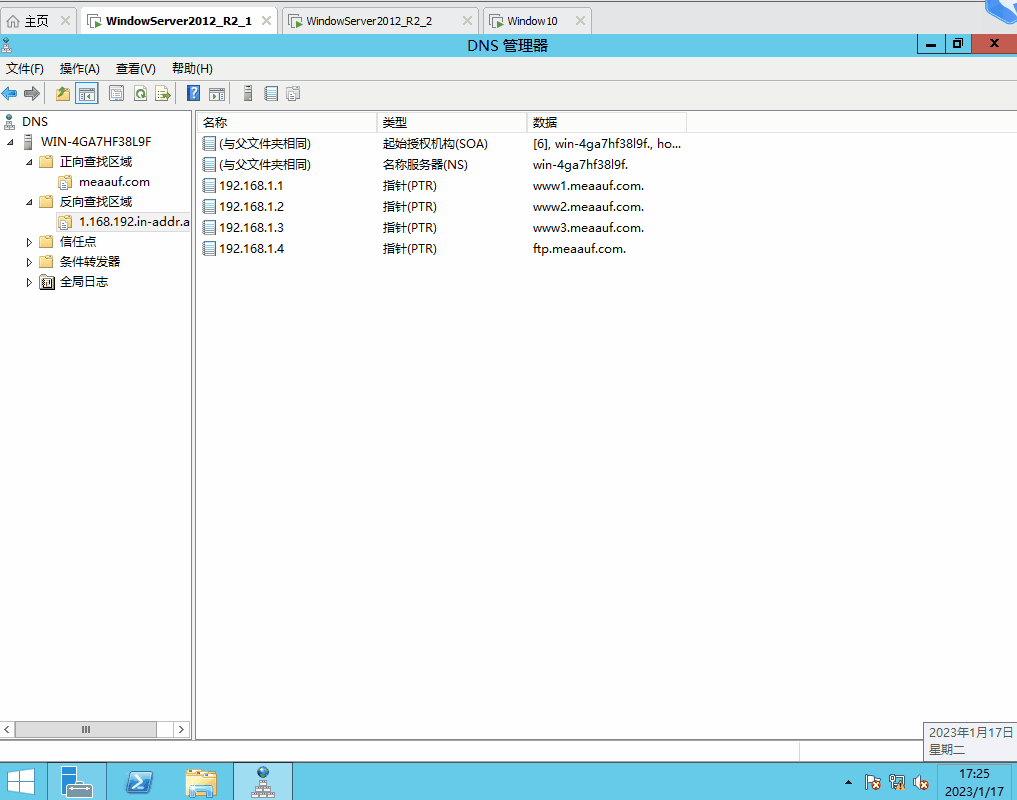Go up one level in the tree
The image size is (1017, 800).
coord(62,93)
